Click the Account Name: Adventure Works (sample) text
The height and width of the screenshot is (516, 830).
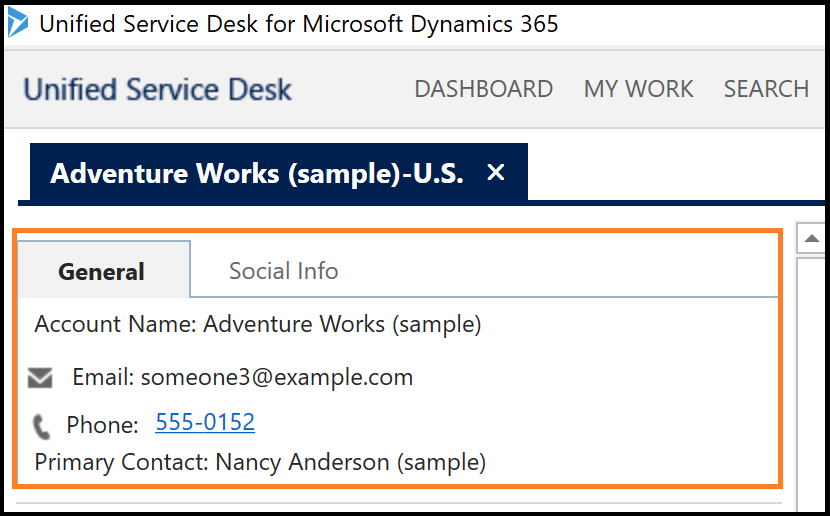[258, 324]
